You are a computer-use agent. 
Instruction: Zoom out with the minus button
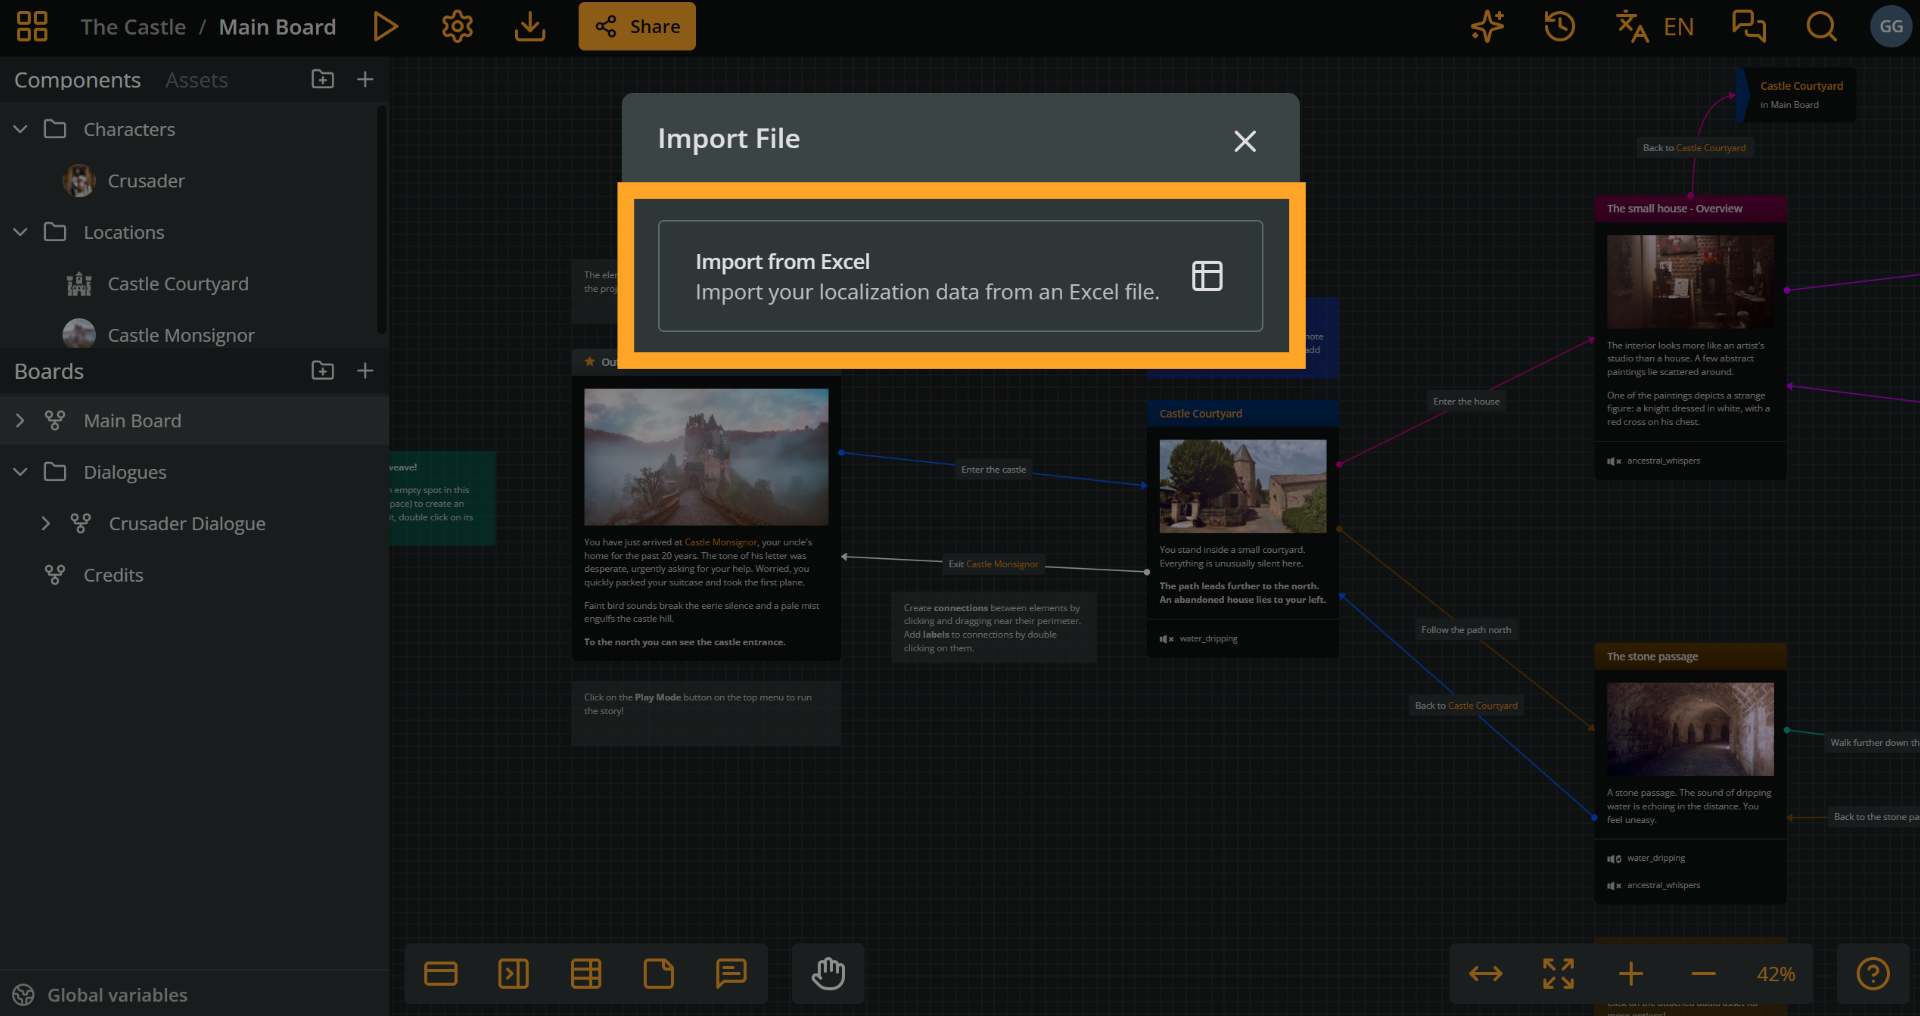coord(1704,974)
